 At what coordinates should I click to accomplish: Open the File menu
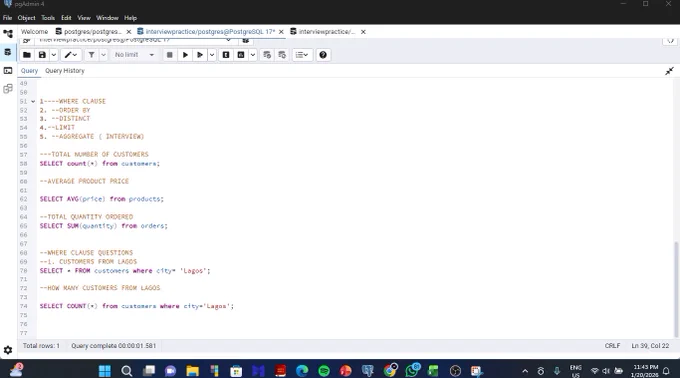[7, 18]
